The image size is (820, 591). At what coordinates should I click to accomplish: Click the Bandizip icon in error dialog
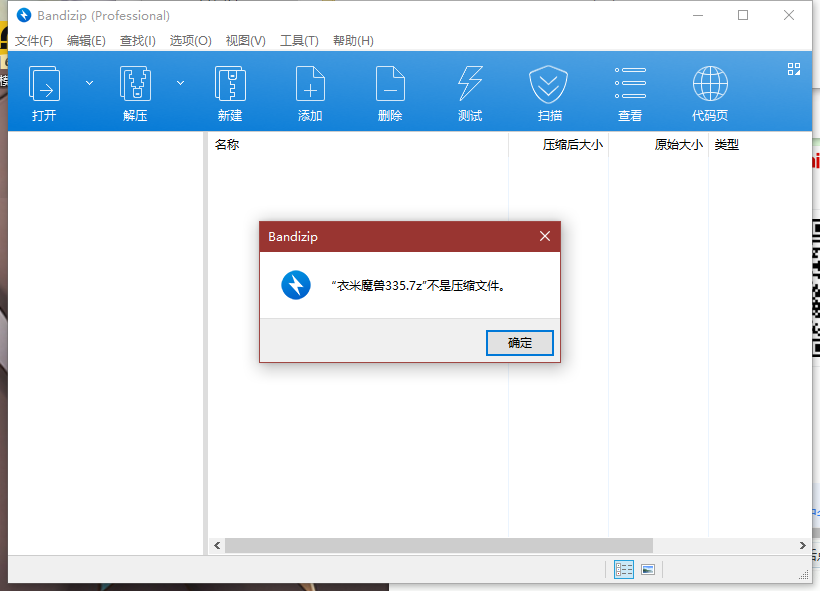(x=296, y=285)
